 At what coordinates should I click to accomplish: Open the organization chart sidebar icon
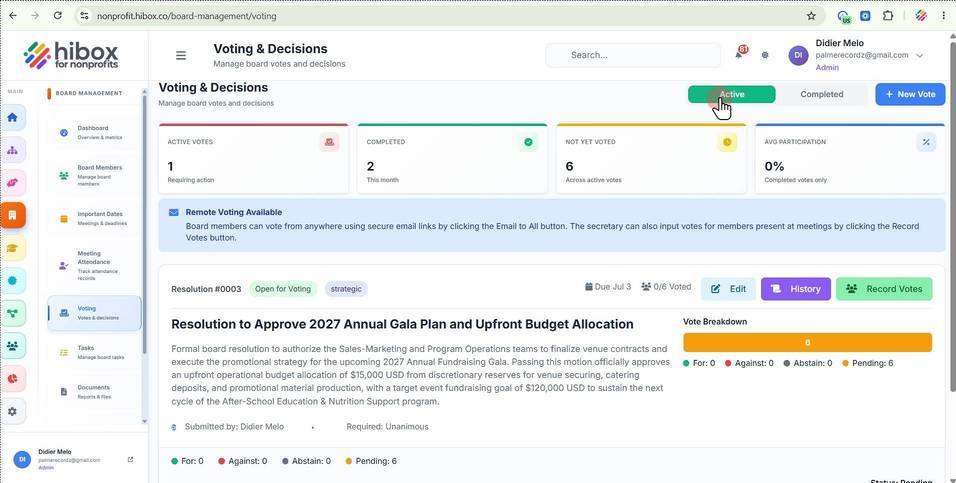click(13, 150)
